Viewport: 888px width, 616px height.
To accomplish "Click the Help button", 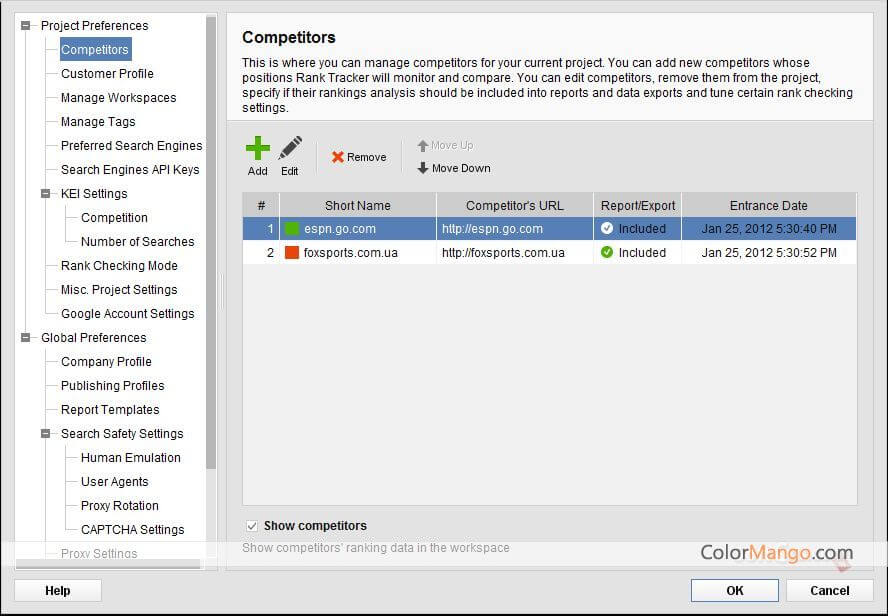I will [x=58, y=591].
